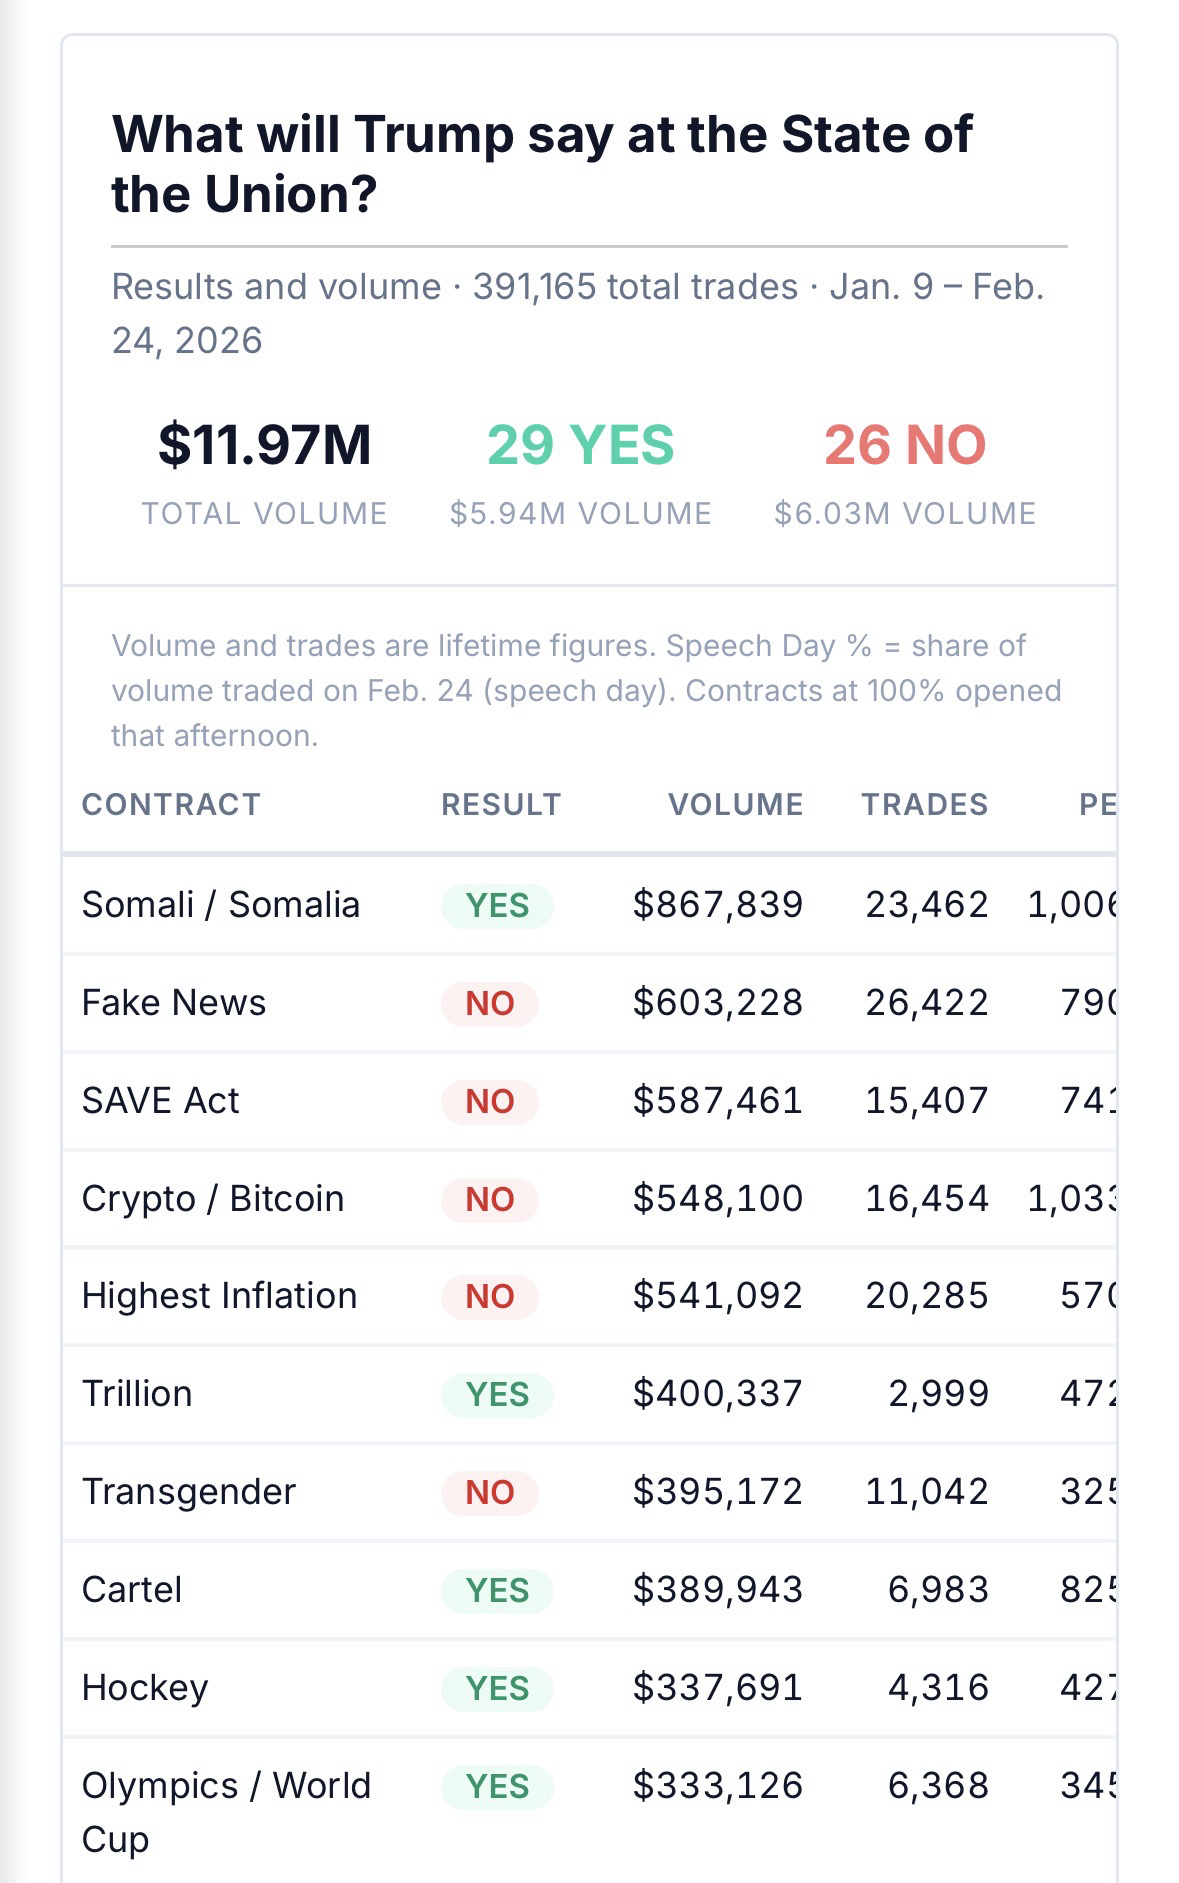The height and width of the screenshot is (1883, 1179).
Task: Click the NO badge for Fake News
Action: click(x=489, y=1003)
